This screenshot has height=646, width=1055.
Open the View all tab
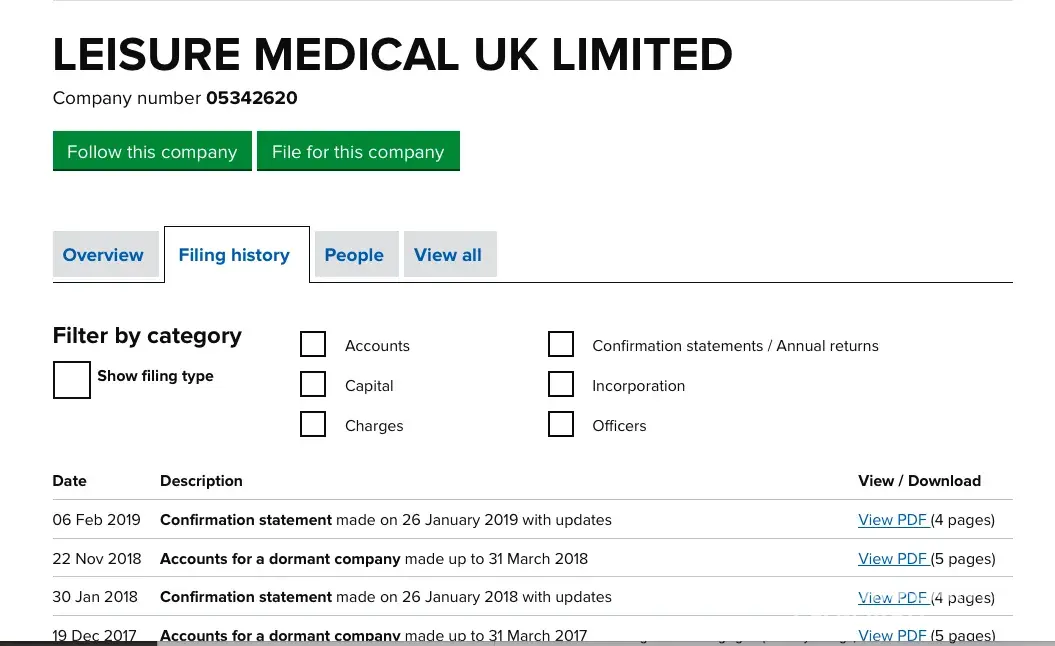pyautogui.click(x=448, y=255)
